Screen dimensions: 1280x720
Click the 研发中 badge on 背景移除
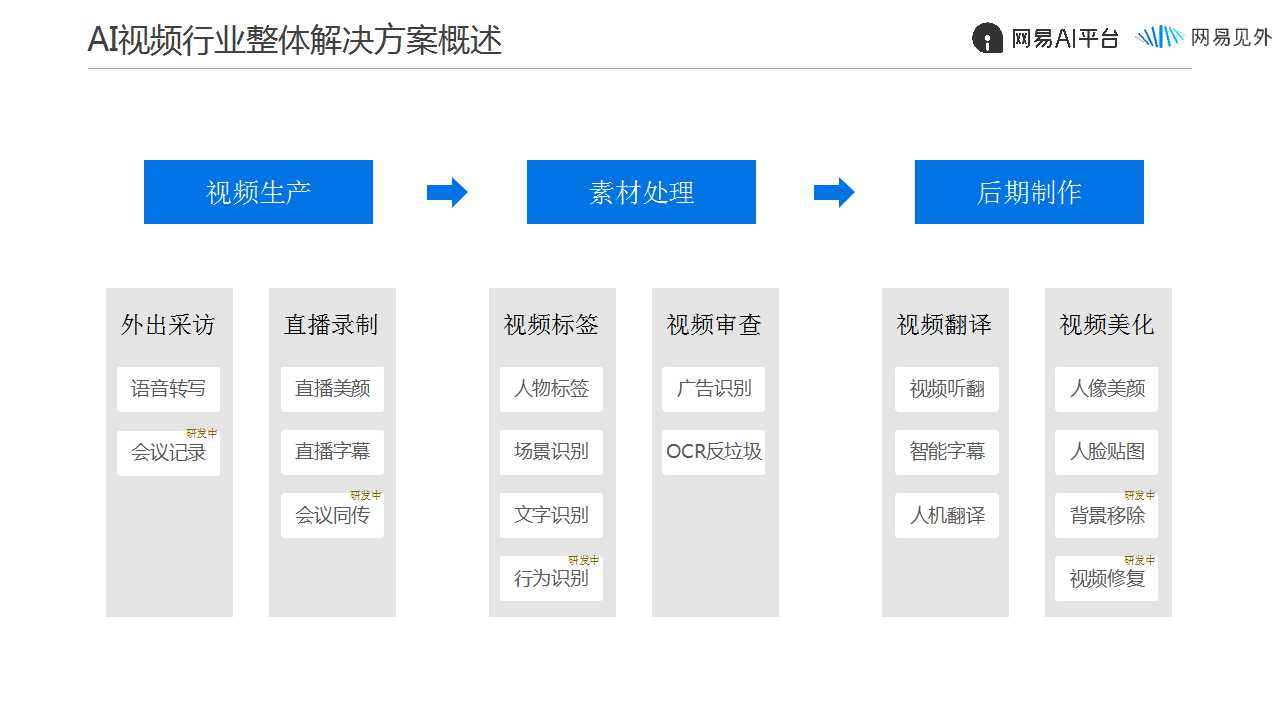(x=1139, y=495)
